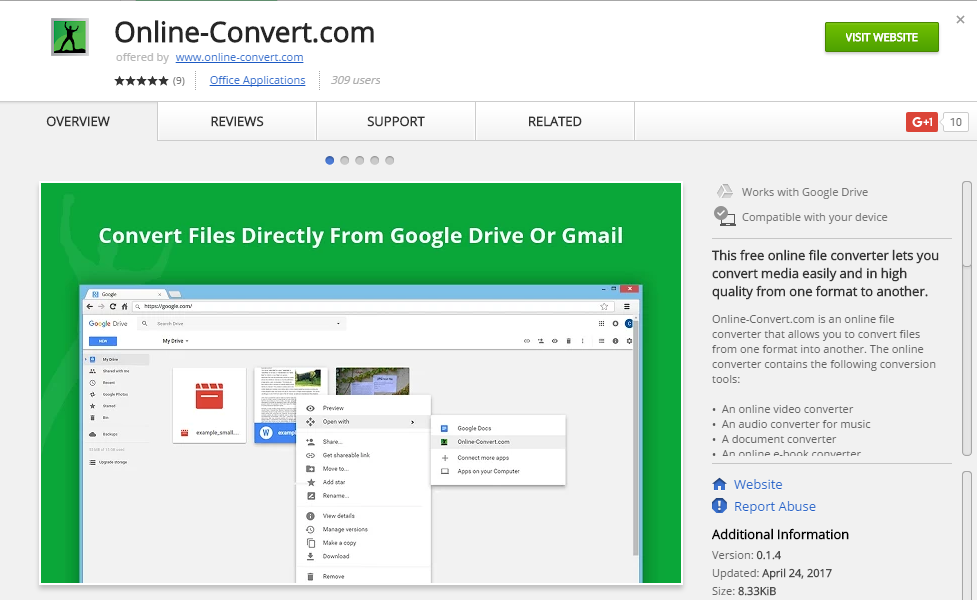This screenshot has height=600, width=977.
Task: Click the "Compatible with your device" text
Action: pyautogui.click(x=814, y=217)
